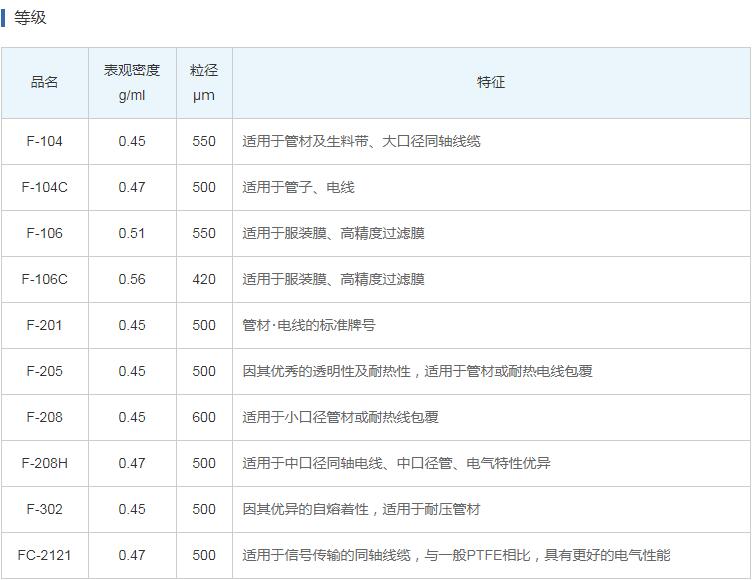Screen dimensions: 752x580
Task: Select density 0.45 in the F-208 row
Action: pos(132,417)
